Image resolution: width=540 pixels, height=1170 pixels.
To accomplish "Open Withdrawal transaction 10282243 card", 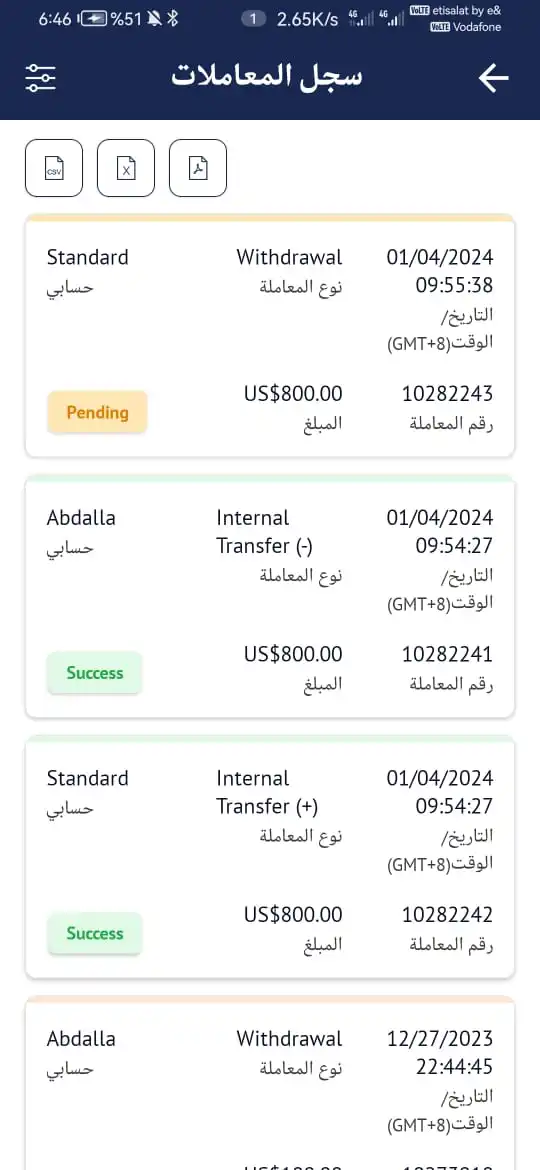I will pos(270,337).
